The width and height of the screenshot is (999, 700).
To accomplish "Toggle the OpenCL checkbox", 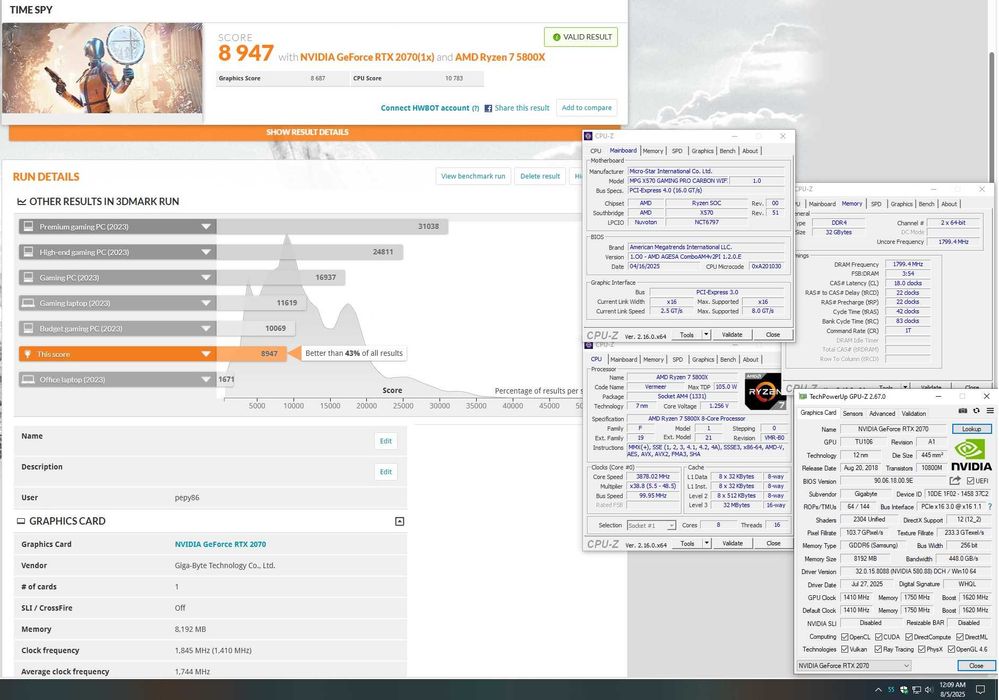I will 844,637.
